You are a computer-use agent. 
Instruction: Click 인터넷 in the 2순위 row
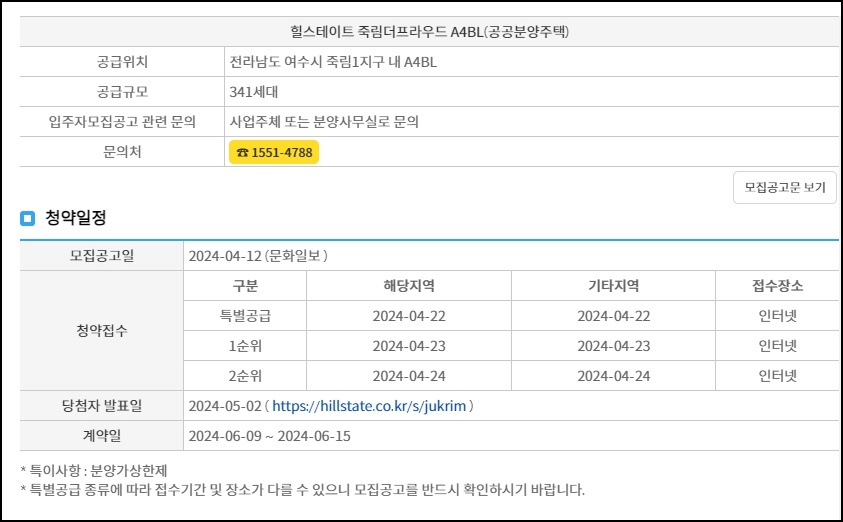click(777, 376)
